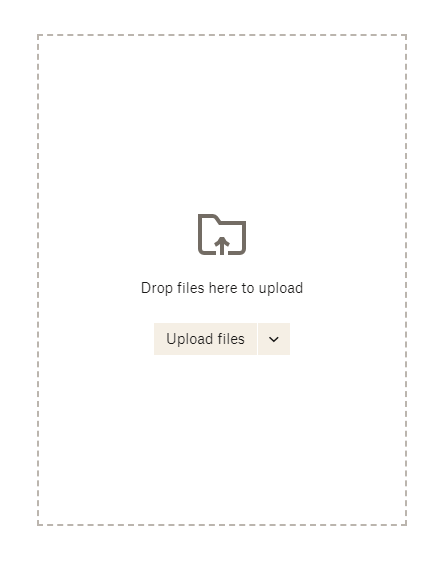Open the upload options dropdown arrow
This screenshot has height=562, width=441.
point(274,339)
